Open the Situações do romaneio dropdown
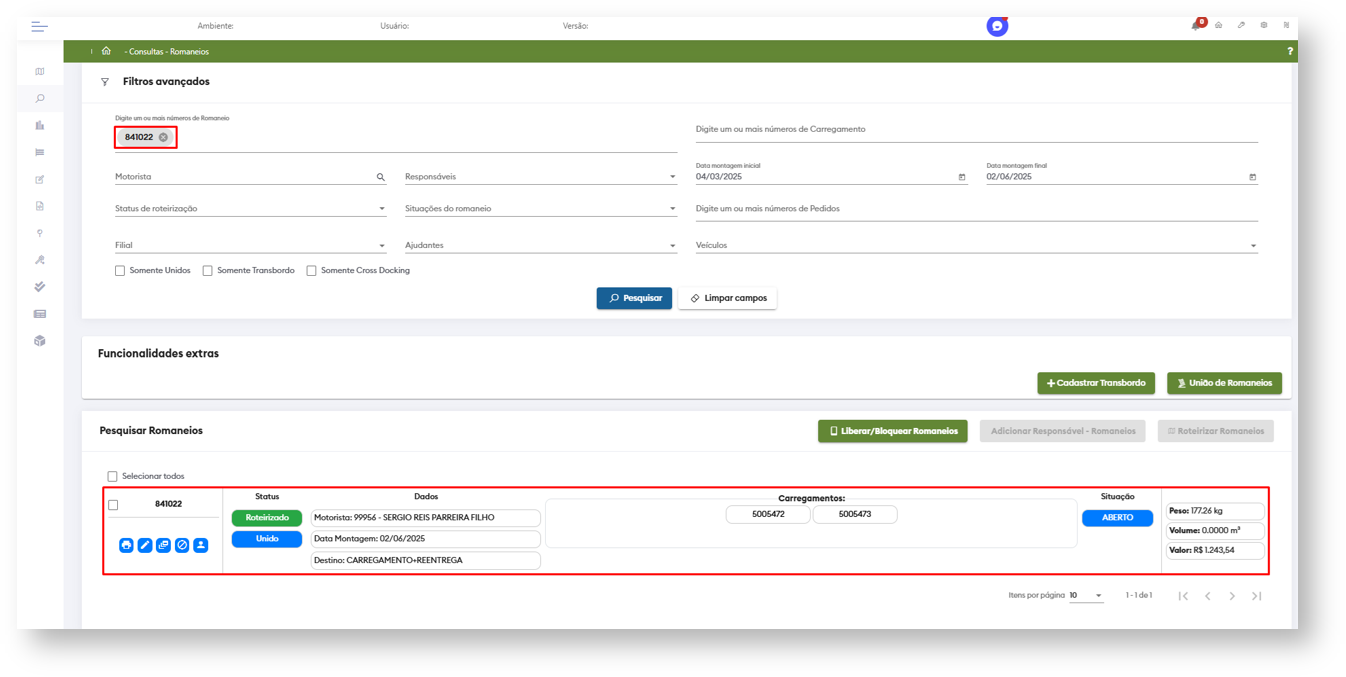 tap(672, 210)
